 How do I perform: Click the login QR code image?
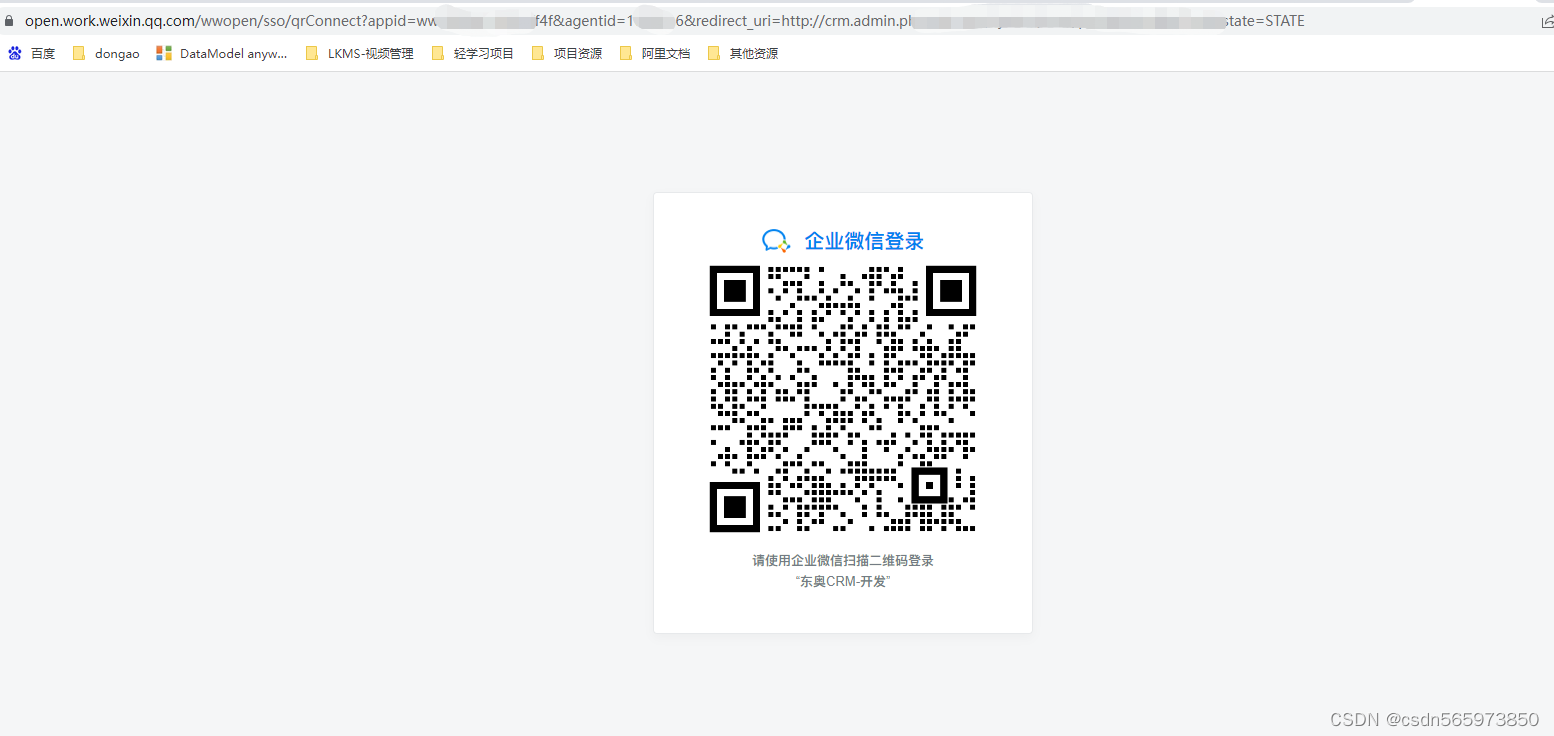(842, 399)
